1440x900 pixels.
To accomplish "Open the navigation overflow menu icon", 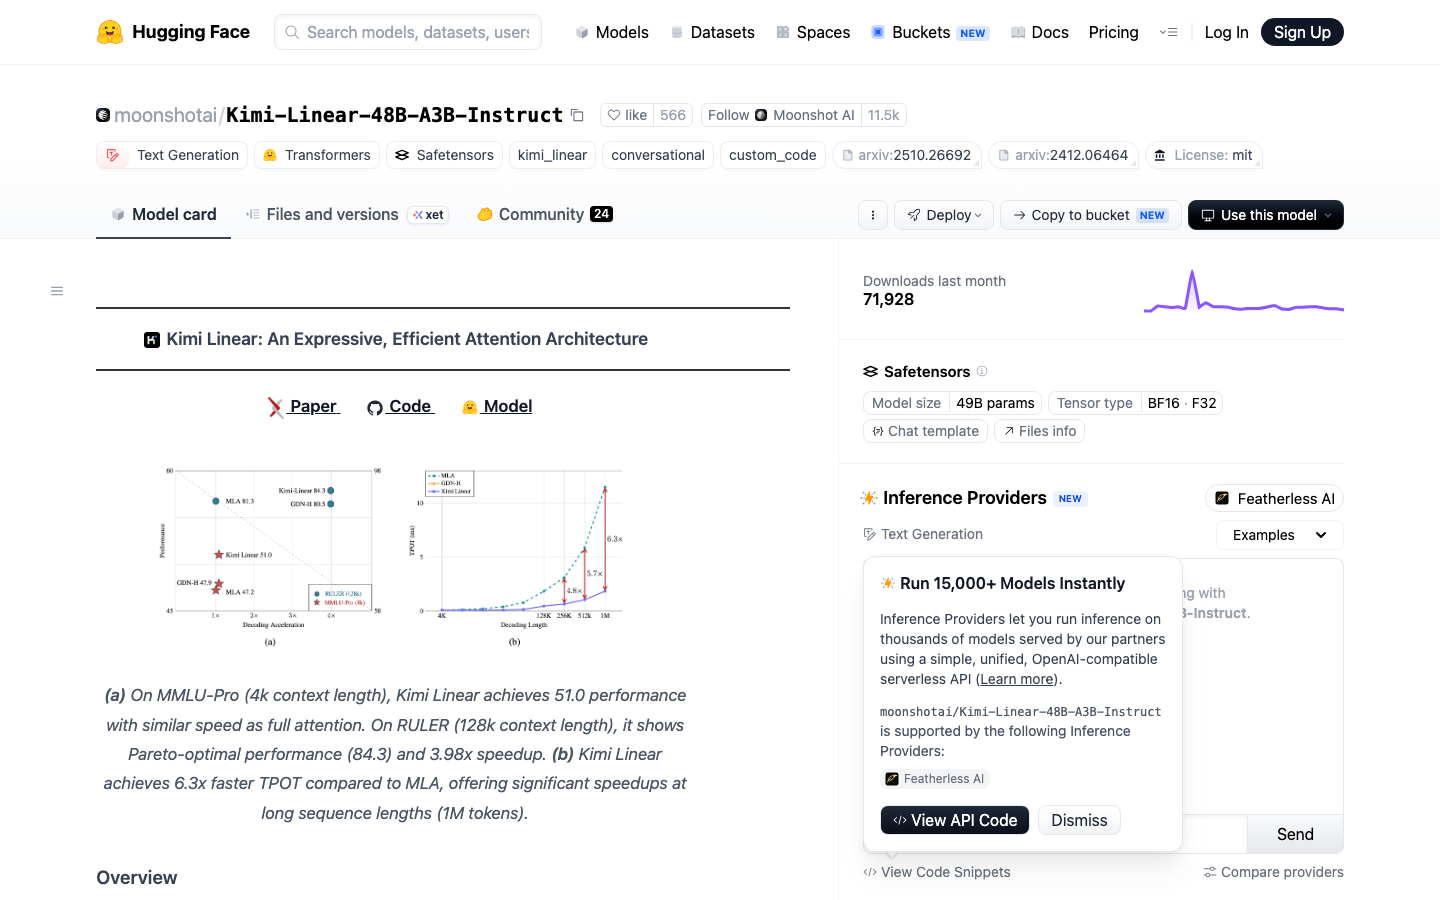I will [x=1168, y=32].
